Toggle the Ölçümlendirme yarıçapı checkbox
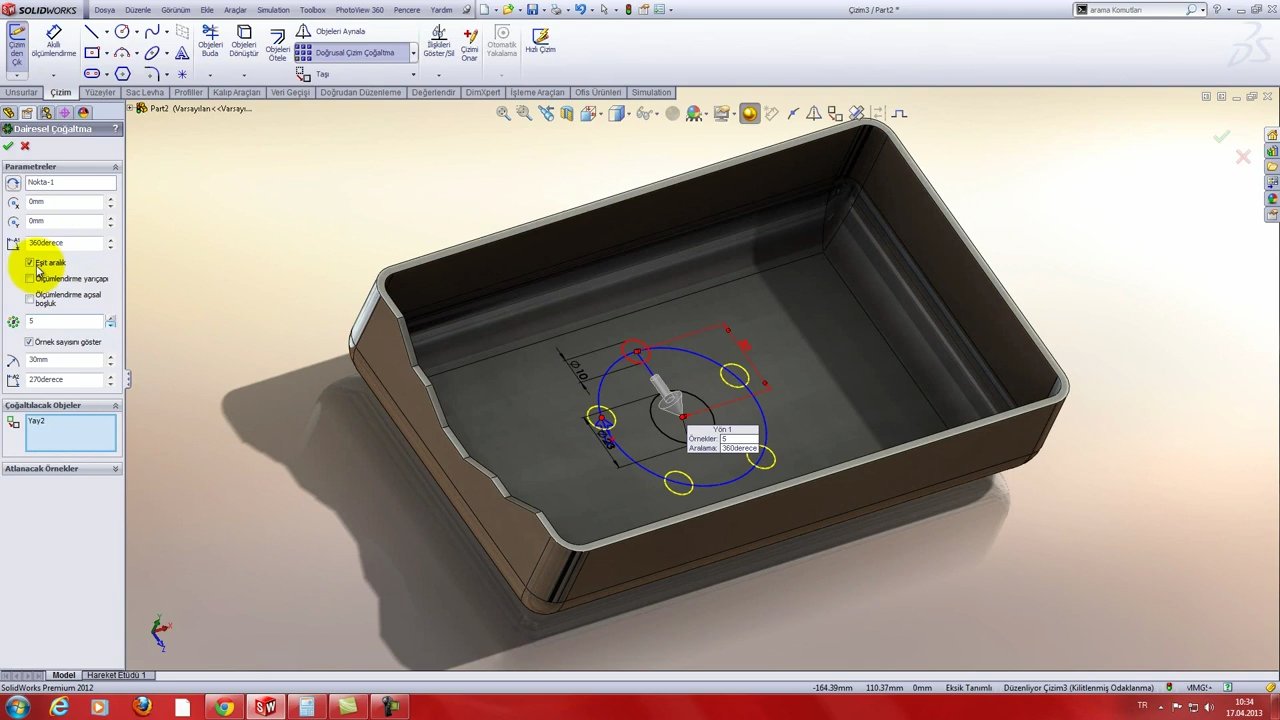 coord(29,279)
